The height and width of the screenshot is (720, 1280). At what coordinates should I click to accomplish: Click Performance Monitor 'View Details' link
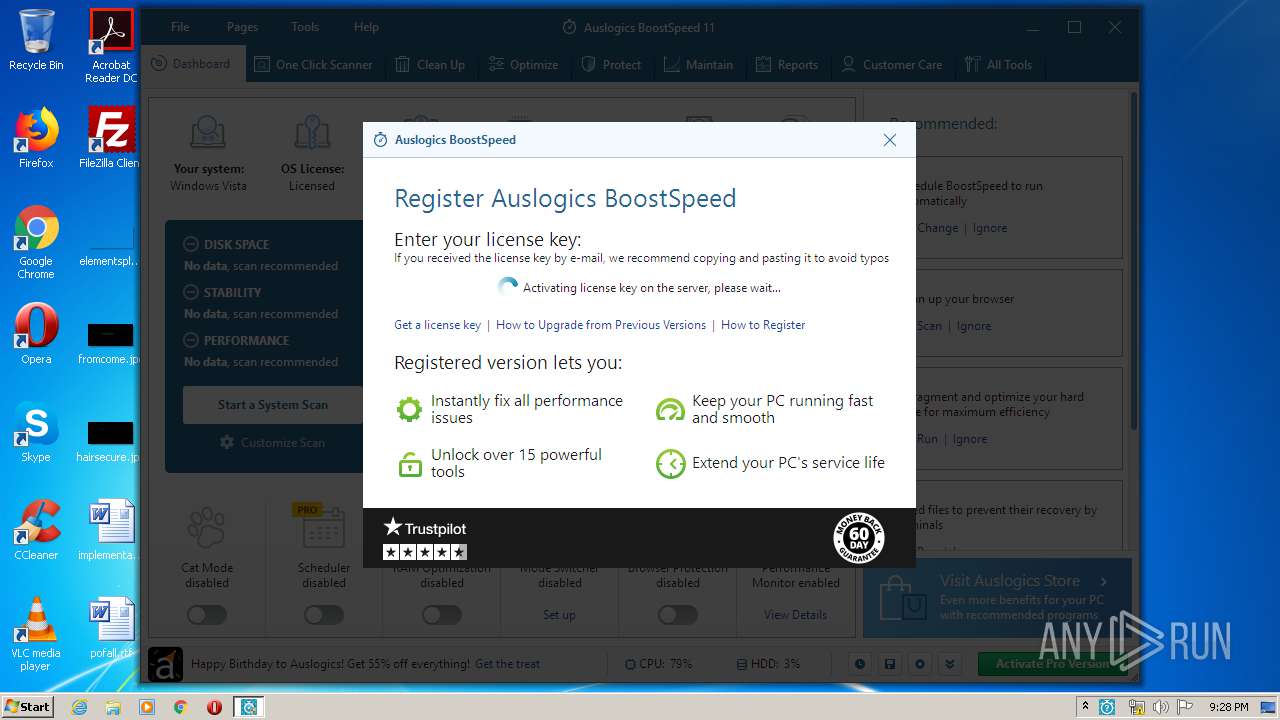(795, 615)
